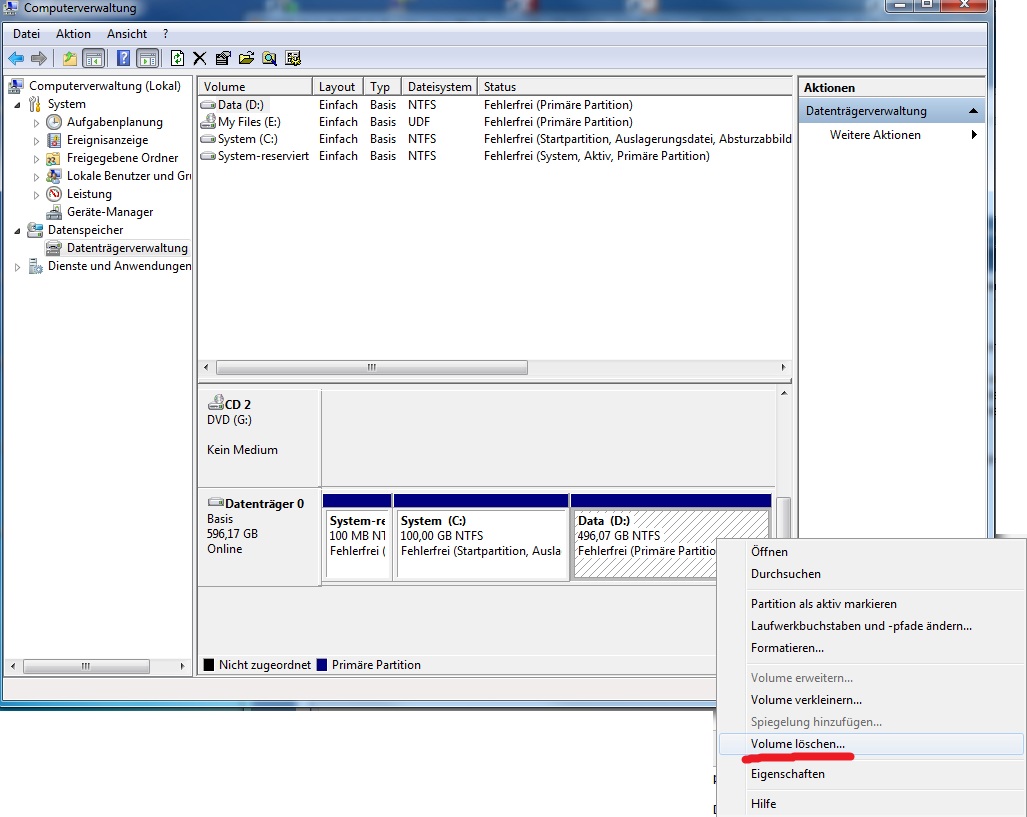Open the Aktion menu

[73, 34]
